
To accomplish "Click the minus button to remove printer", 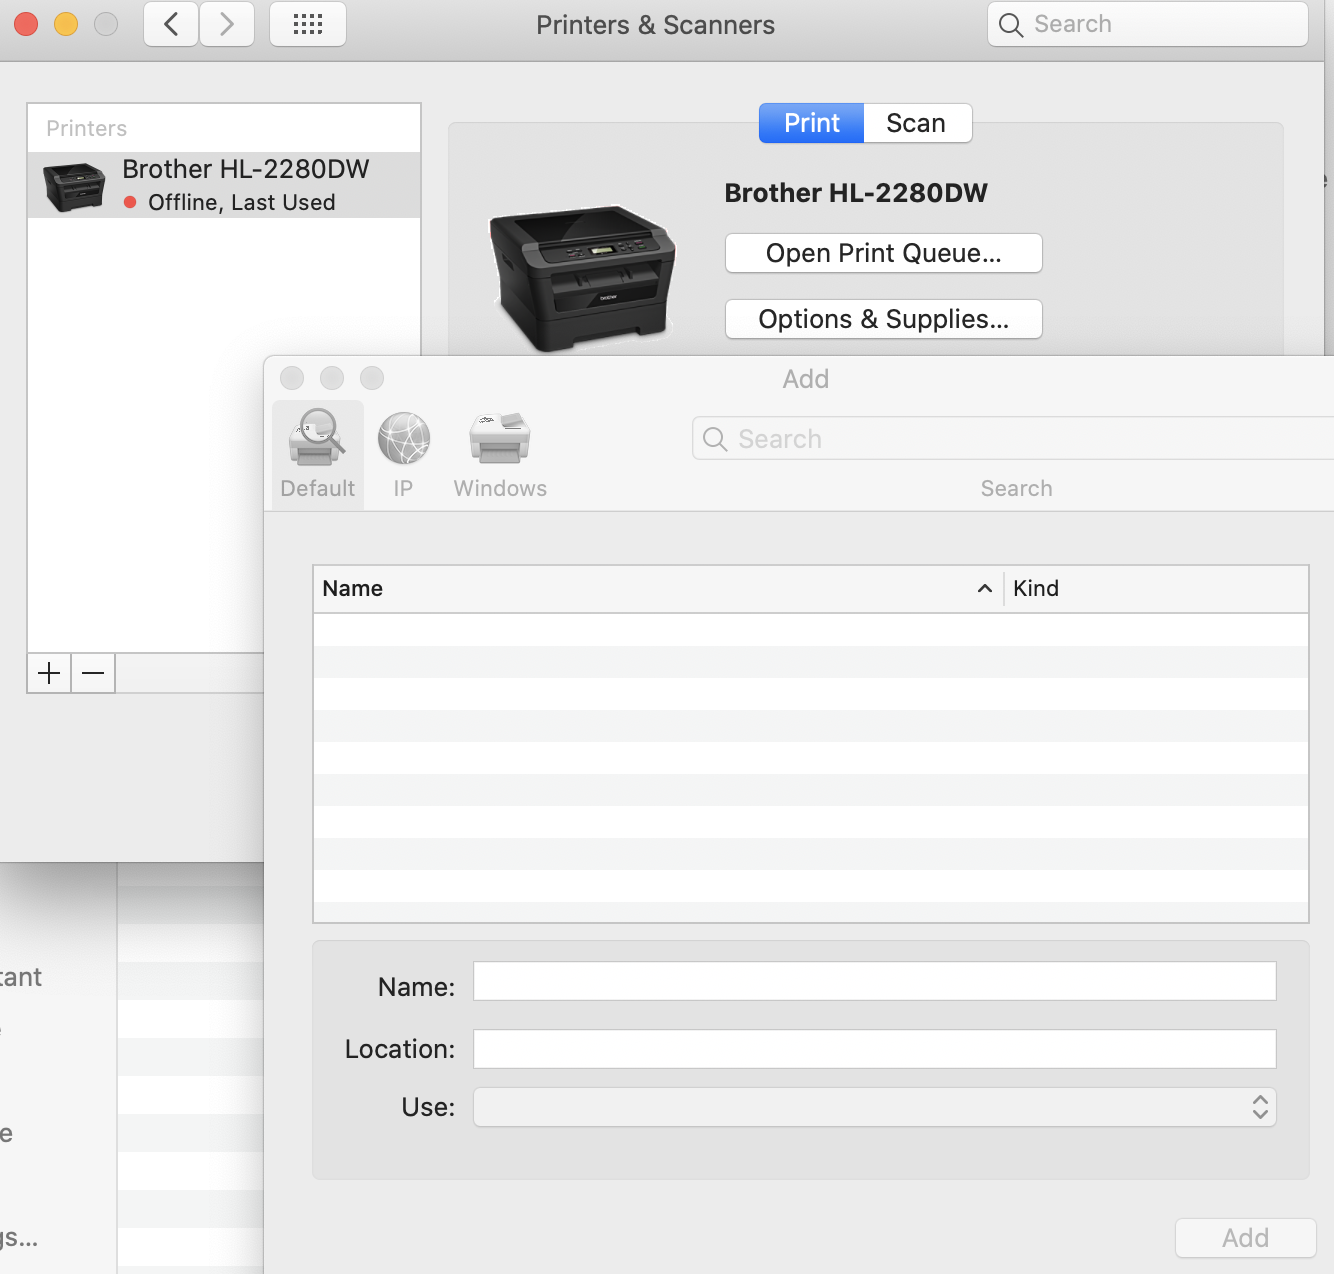I will tap(93, 674).
